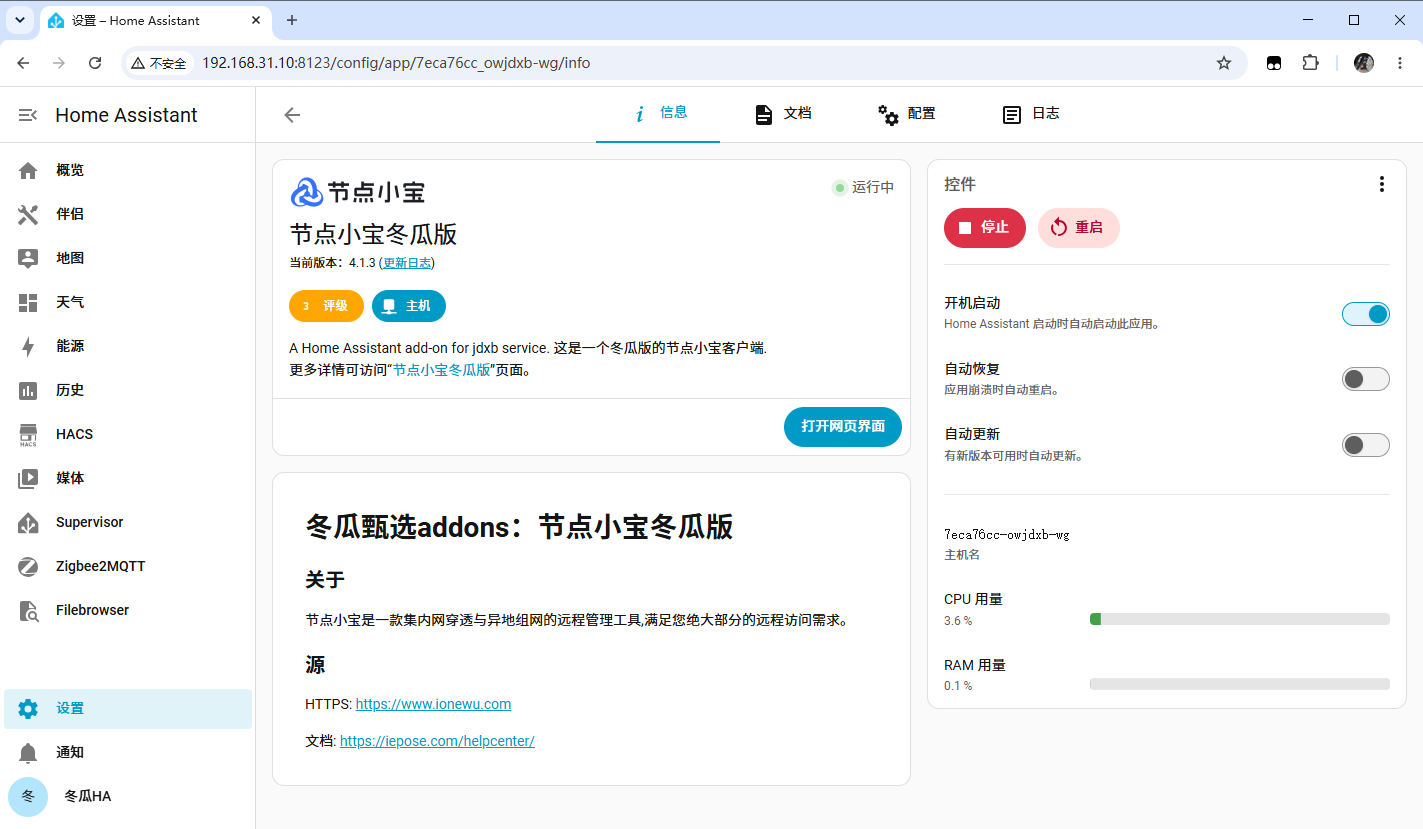The image size is (1423, 829).
Task: Click the 运行中 status indicator
Action: [x=864, y=188]
